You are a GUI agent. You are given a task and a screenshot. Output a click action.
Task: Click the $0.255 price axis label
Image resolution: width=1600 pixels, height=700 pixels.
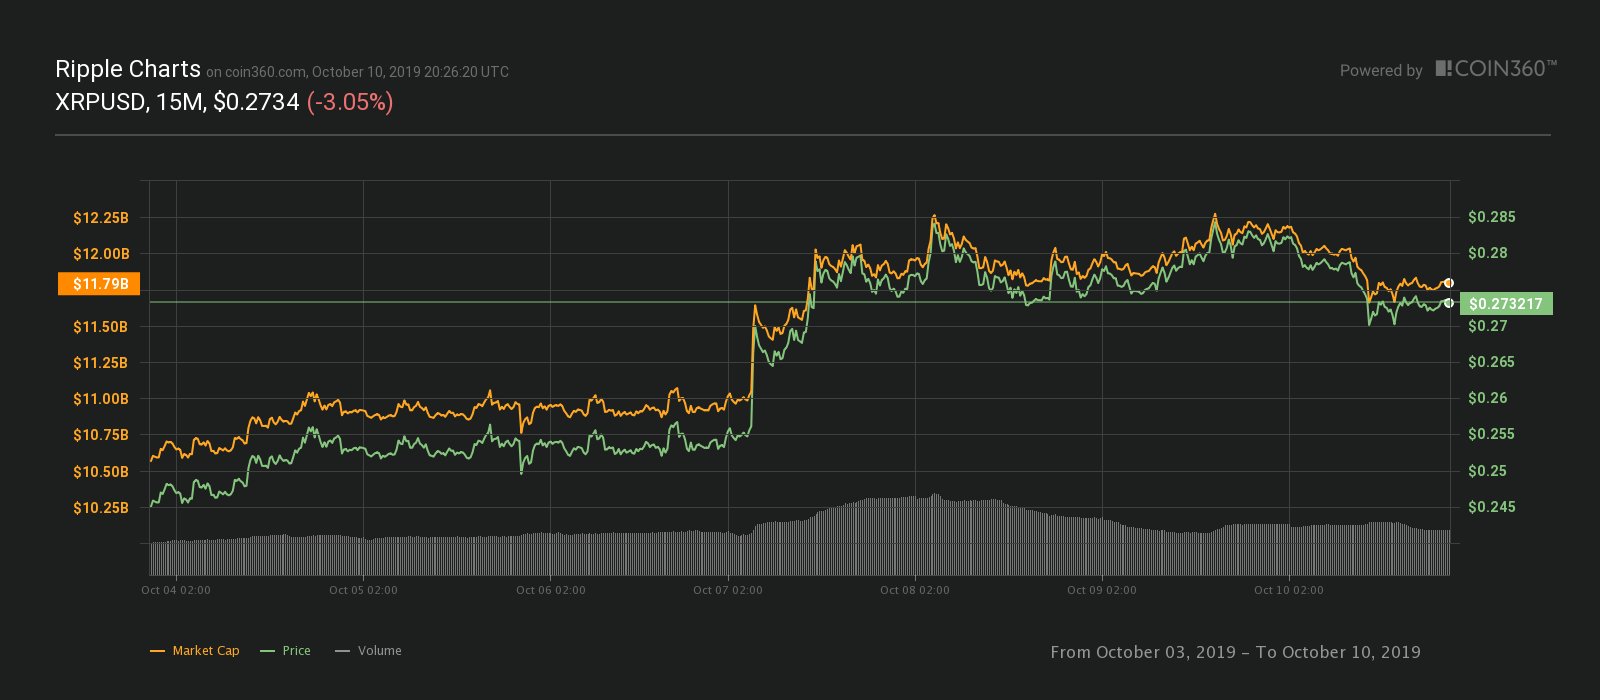point(1492,434)
